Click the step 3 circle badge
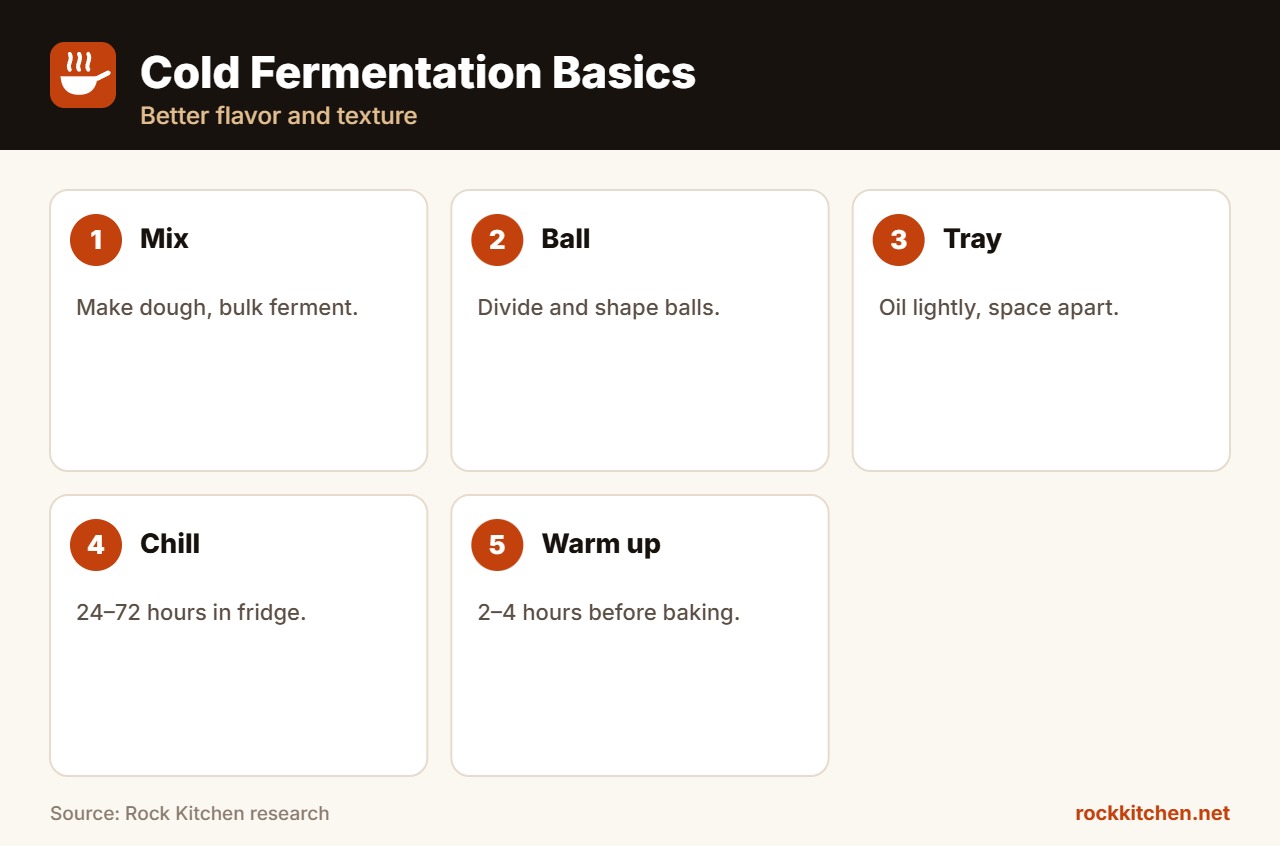 pos(899,240)
